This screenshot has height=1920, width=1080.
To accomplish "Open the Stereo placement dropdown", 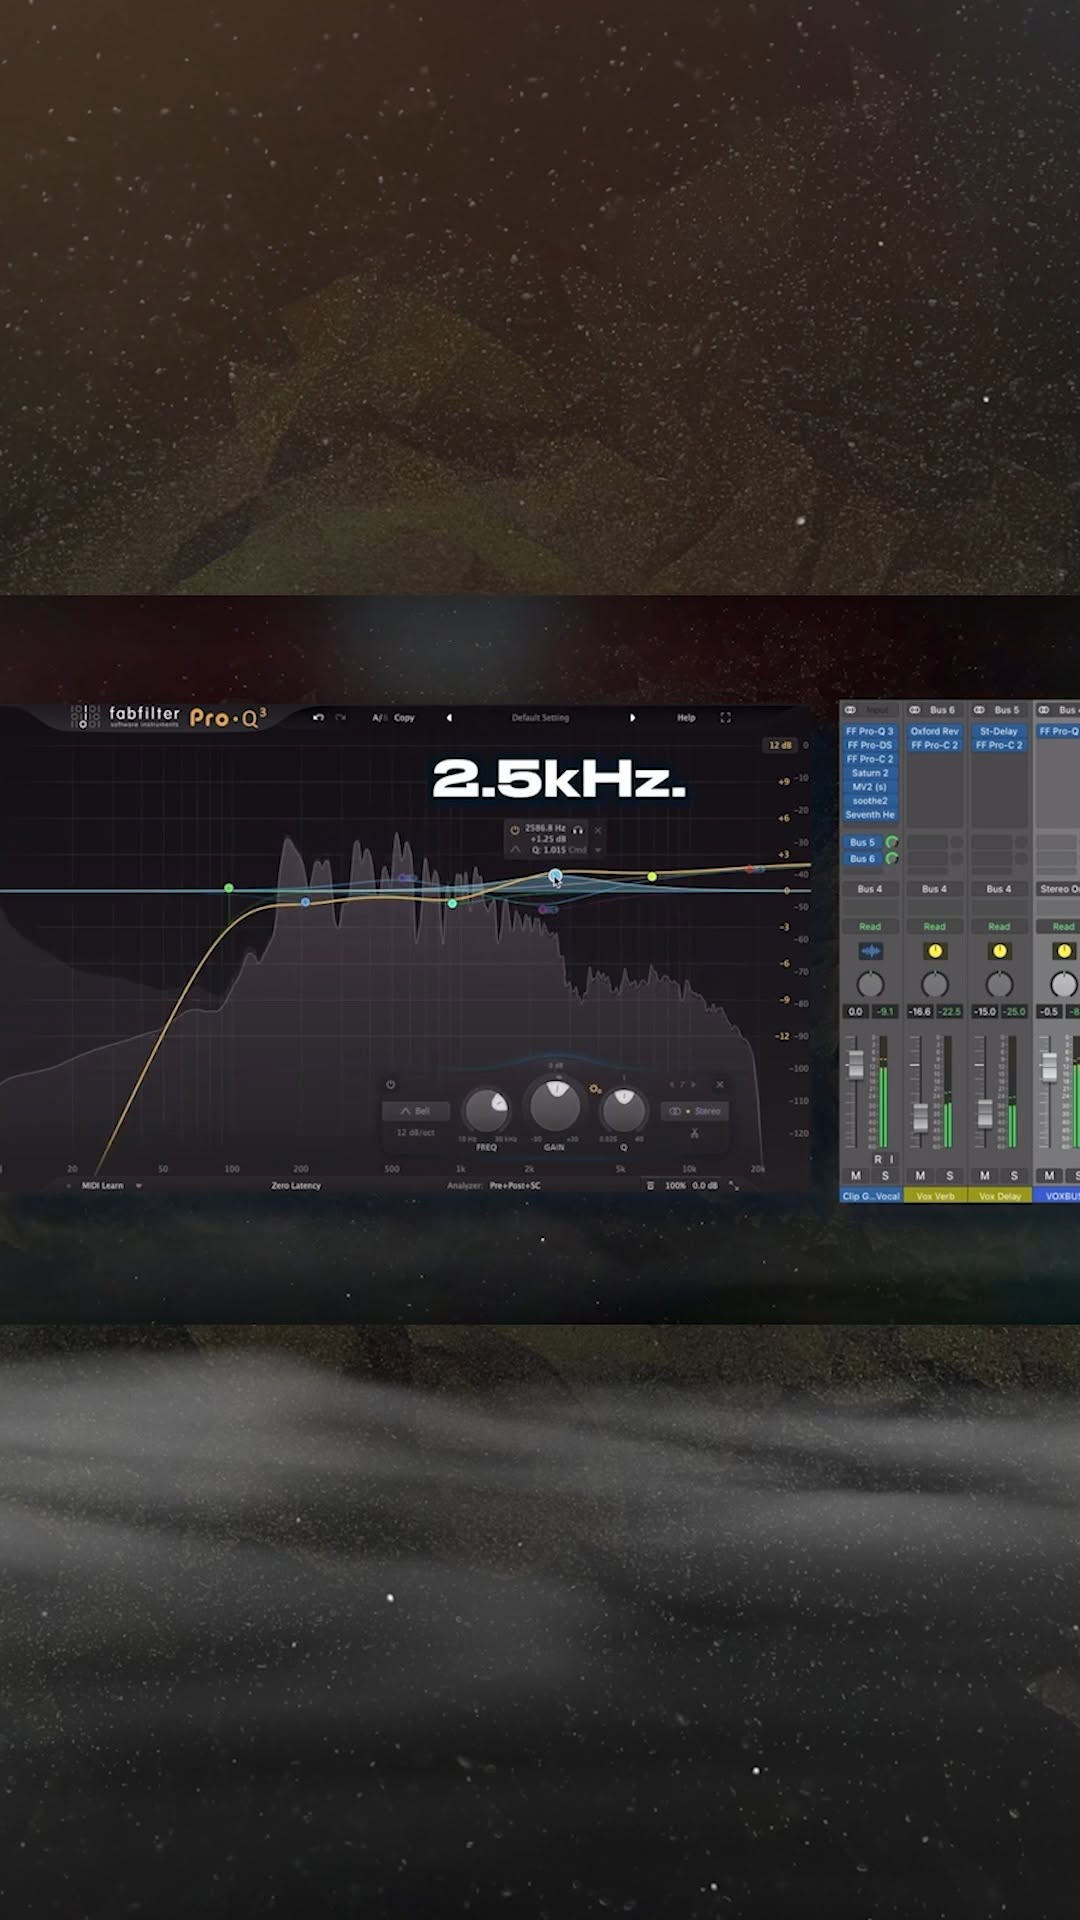I will tap(695, 1111).
